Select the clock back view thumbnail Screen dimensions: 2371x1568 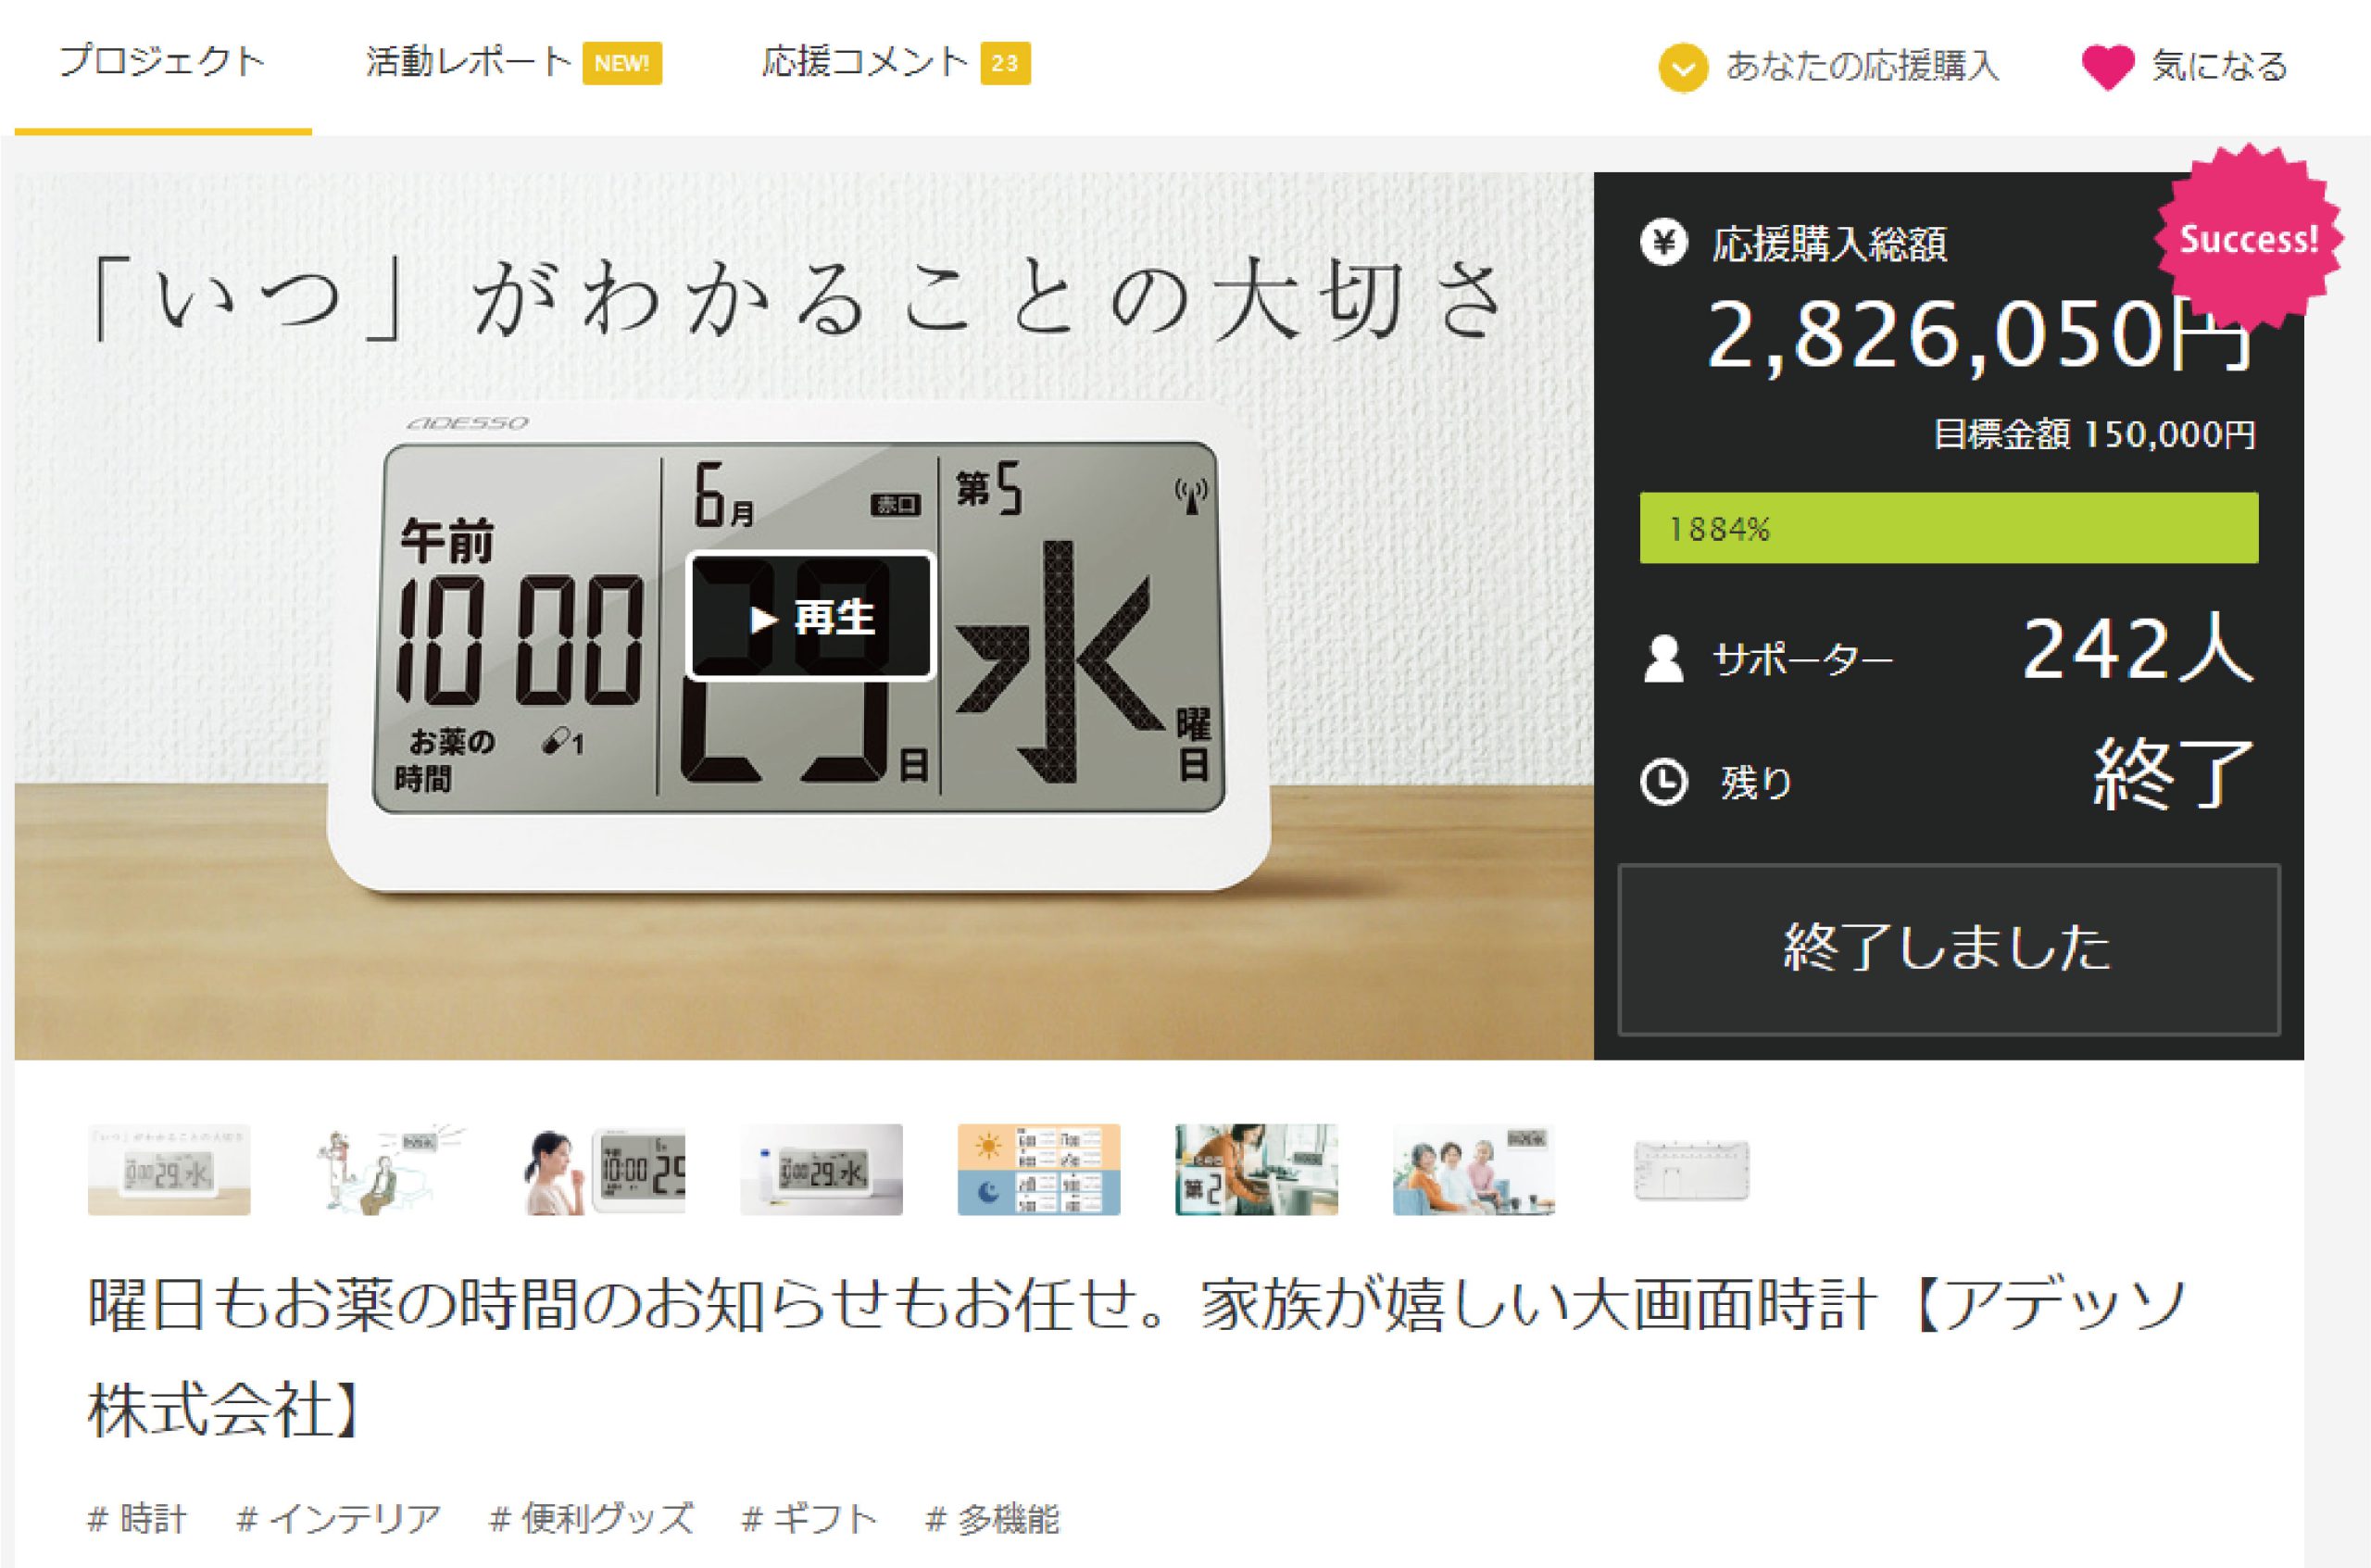tap(1692, 1169)
